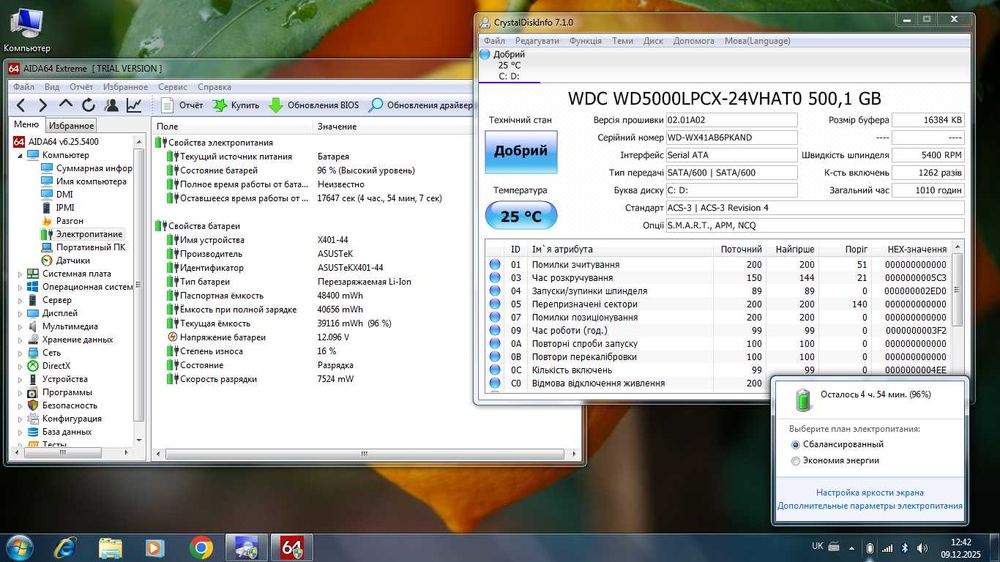The image size is (1000, 562).
Task: Switch to the Меню tab
Action: click(x=26, y=124)
